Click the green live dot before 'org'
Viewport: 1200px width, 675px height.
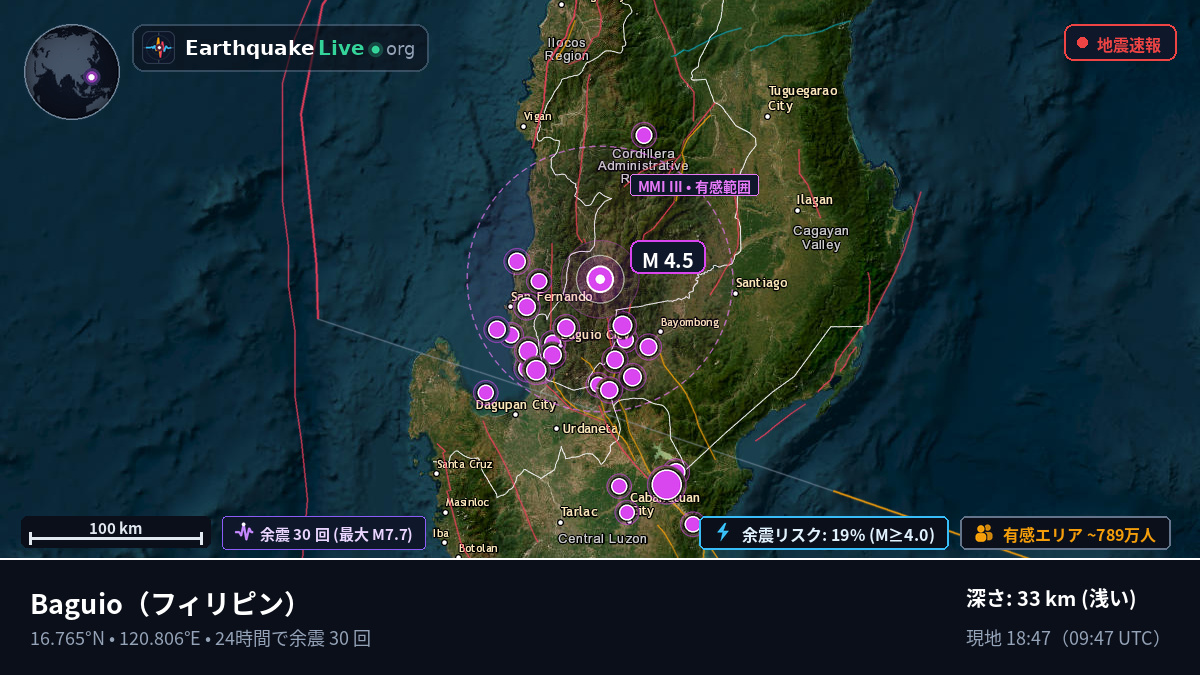click(375, 49)
